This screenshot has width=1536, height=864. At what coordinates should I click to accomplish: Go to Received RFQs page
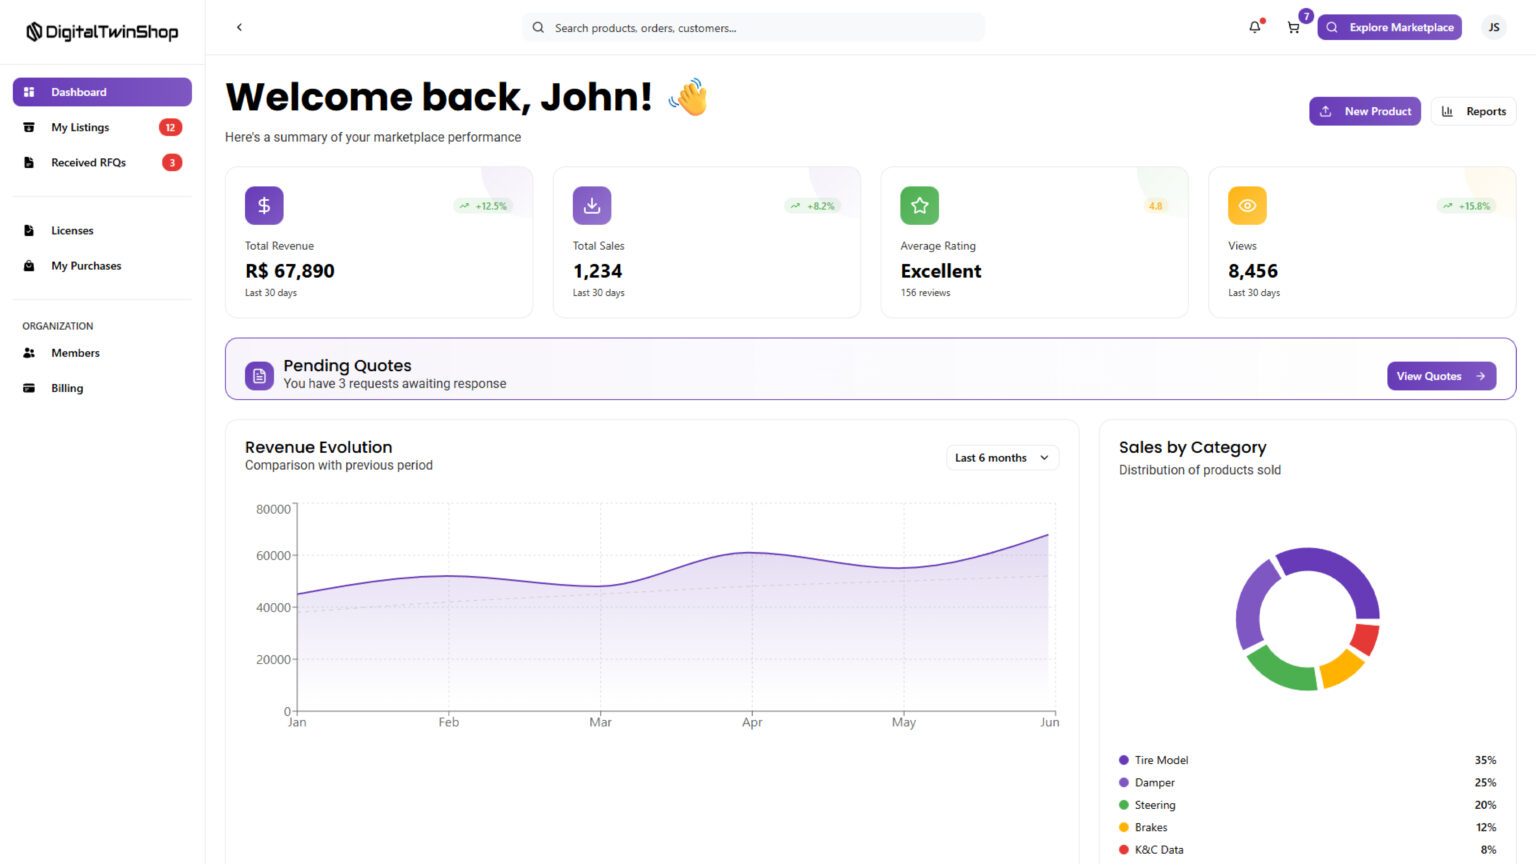click(88, 163)
